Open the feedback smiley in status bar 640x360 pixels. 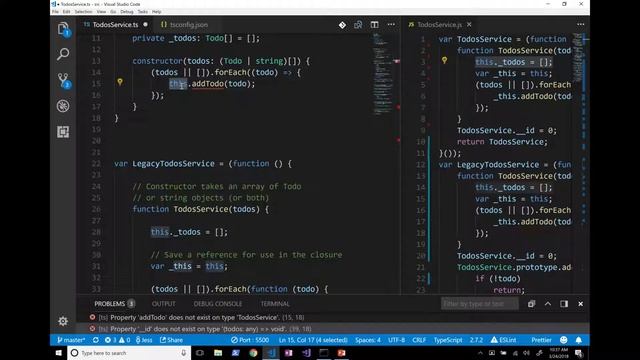[x=564, y=340]
